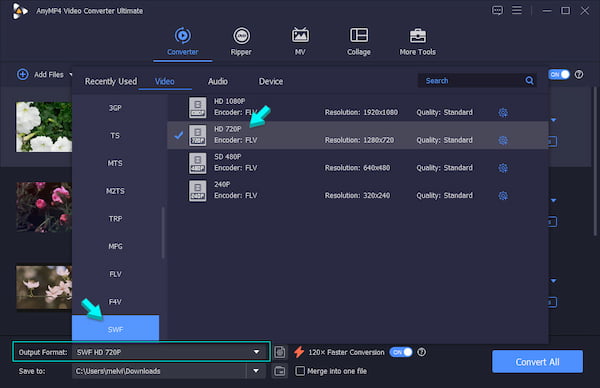Choose F4V from format list
This screenshot has height=388, width=600.
115,302
